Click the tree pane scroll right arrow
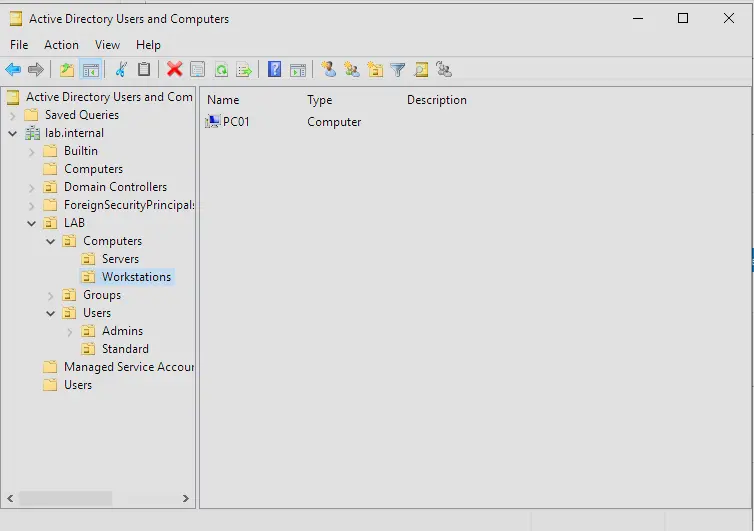The width and height of the screenshot is (754, 531). click(x=186, y=499)
